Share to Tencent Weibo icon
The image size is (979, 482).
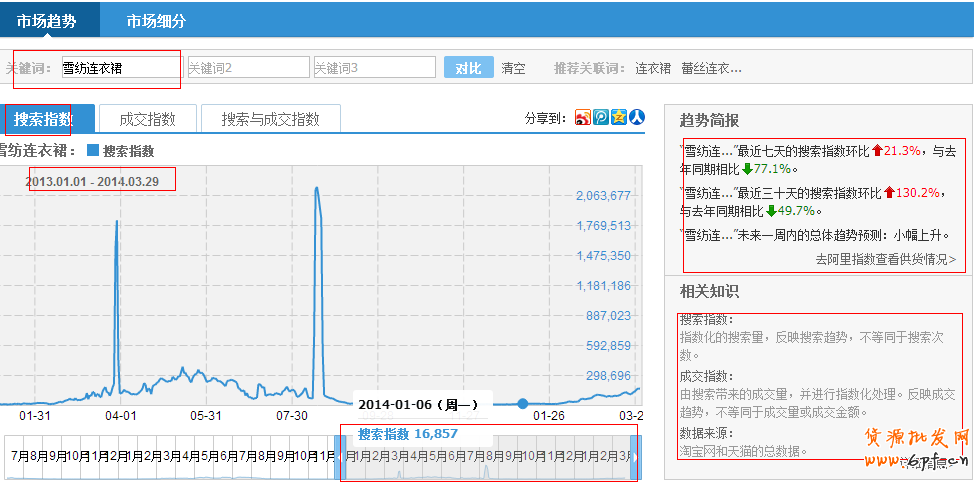[x=601, y=118]
